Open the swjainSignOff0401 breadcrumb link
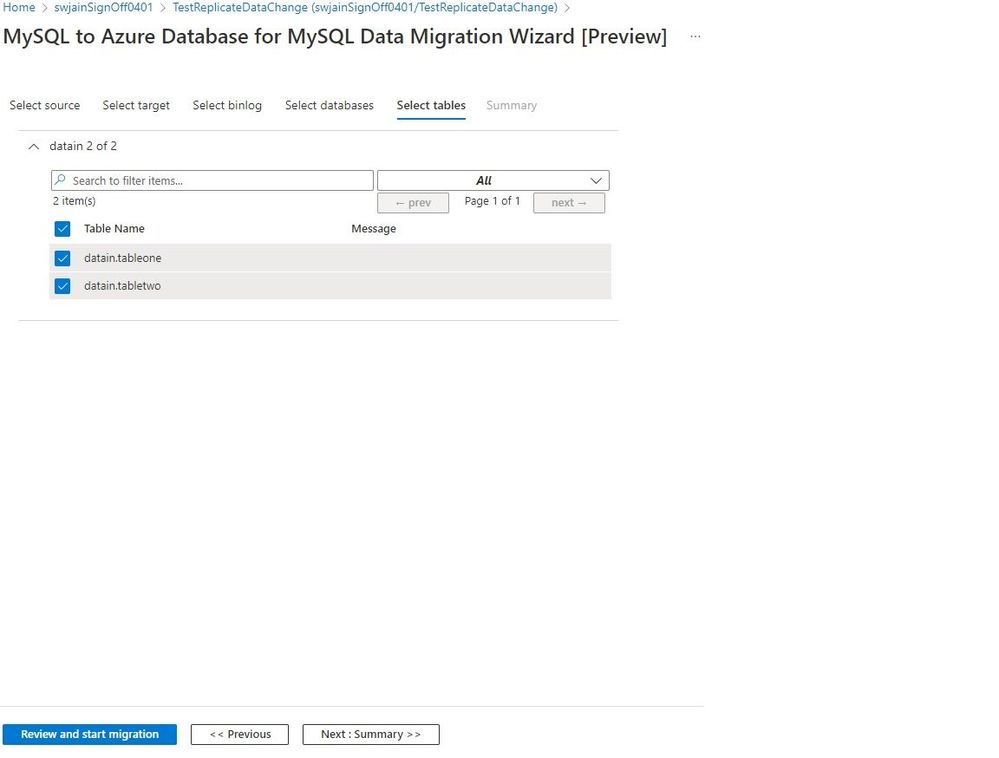 103,8
